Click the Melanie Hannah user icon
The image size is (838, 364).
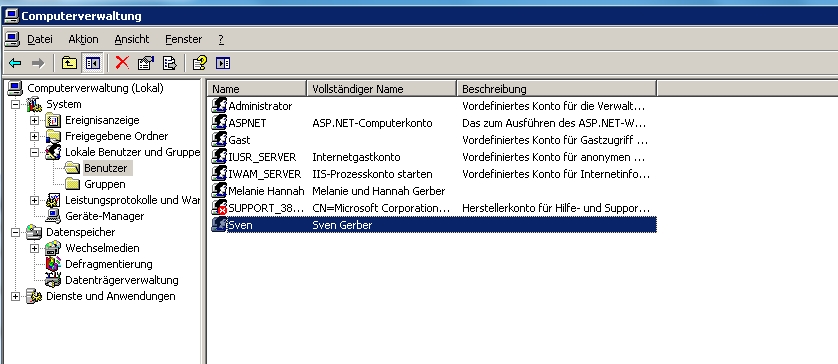click(219, 190)
